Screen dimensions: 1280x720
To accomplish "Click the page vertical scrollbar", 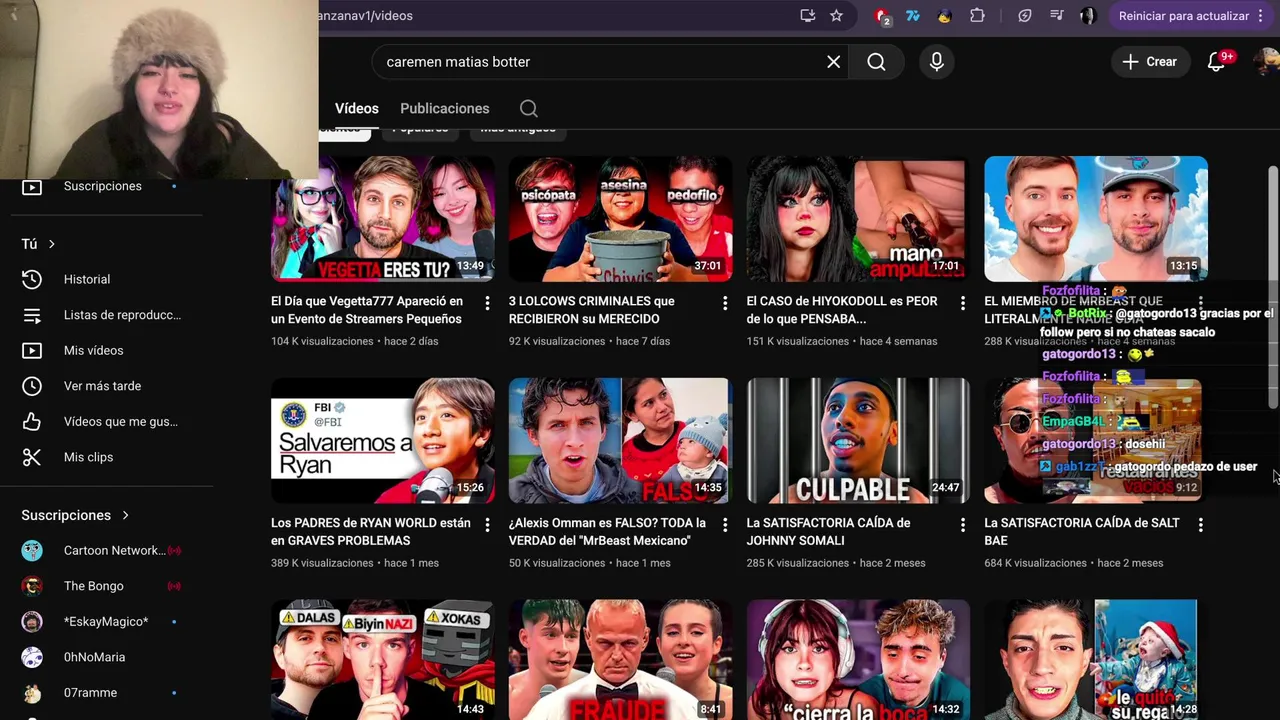I will tap(1272, 285).
